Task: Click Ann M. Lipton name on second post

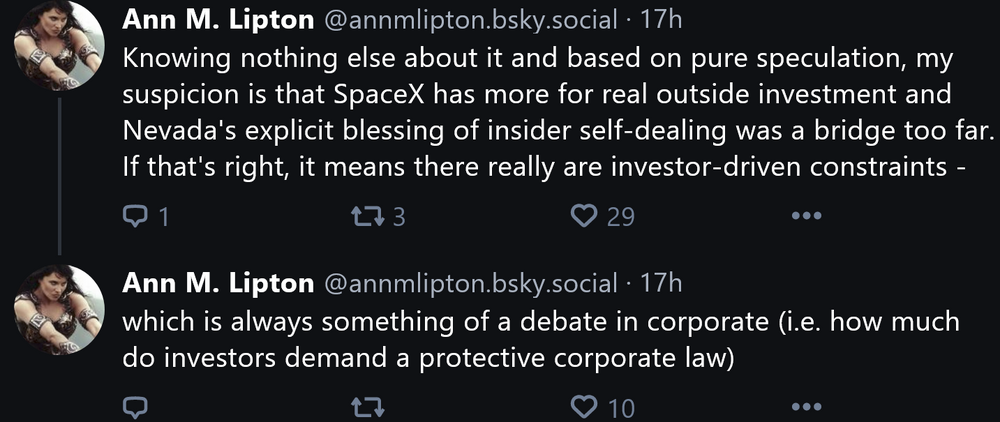Action: click(218, 283)
